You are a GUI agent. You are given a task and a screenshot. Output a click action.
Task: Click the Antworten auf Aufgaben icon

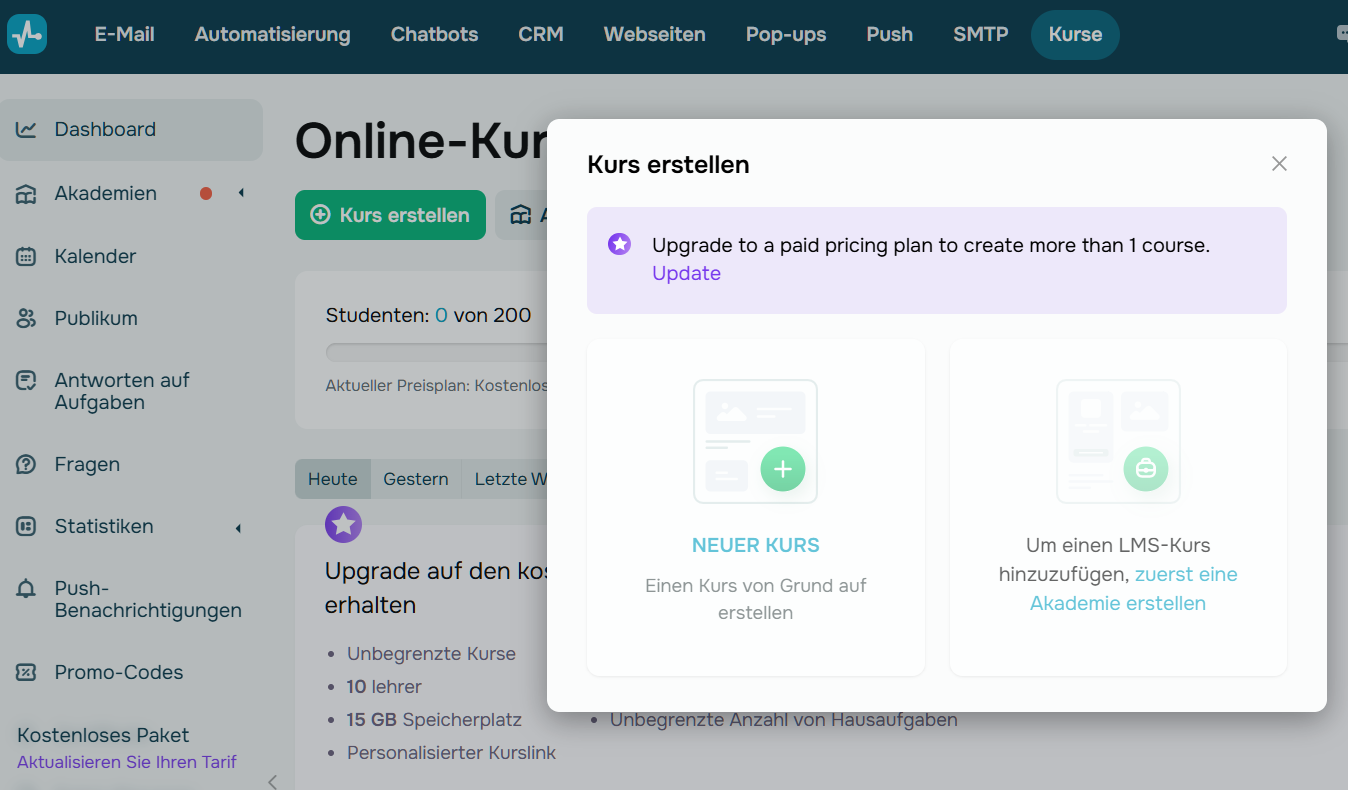click(26, 381)
